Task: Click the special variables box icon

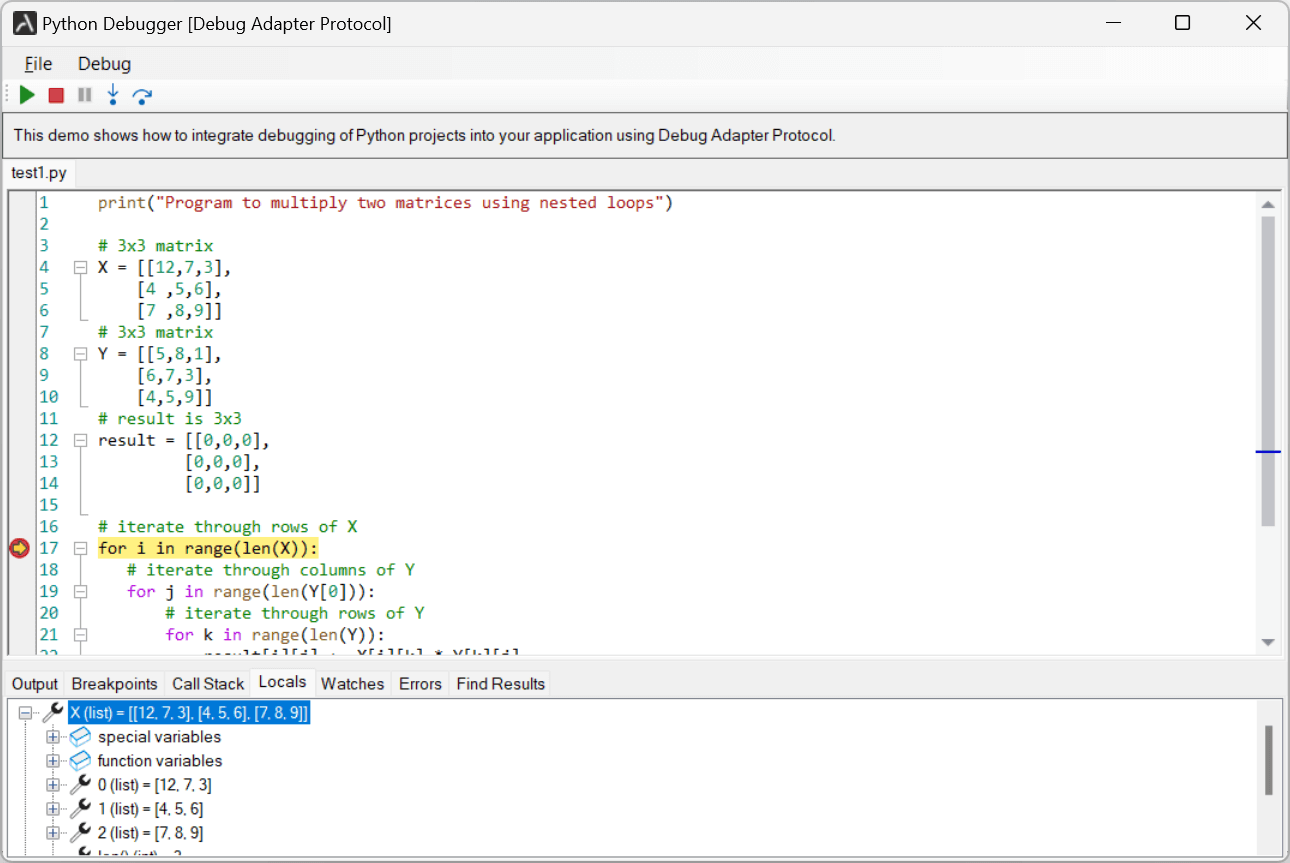Action: point(80,737)
